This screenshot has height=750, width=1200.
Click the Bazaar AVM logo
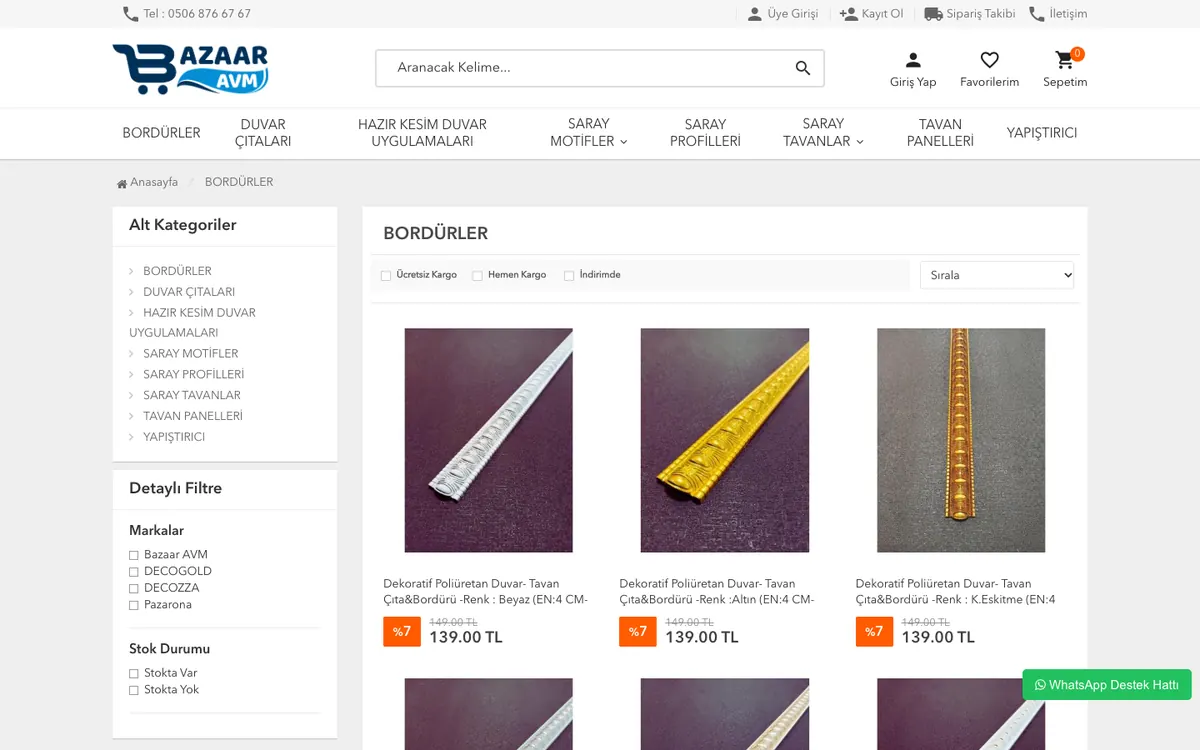point(191,69)
